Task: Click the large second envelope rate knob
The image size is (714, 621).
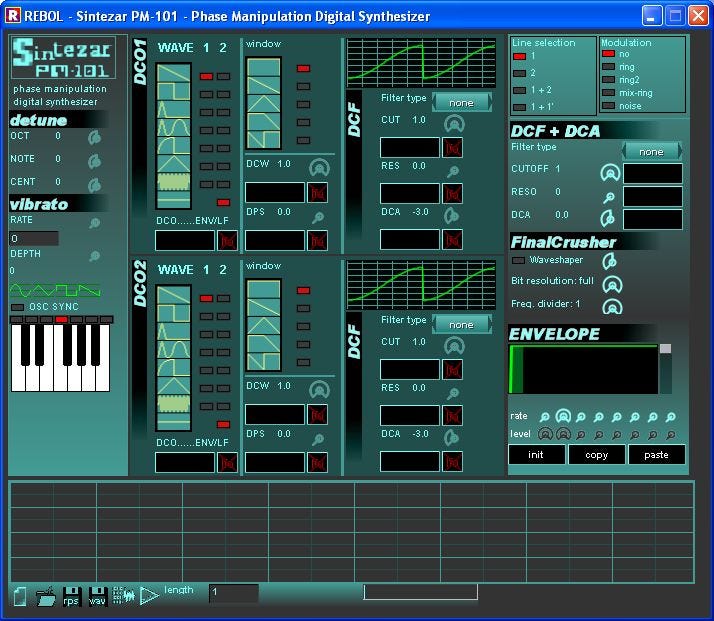Action: point(563,416)
